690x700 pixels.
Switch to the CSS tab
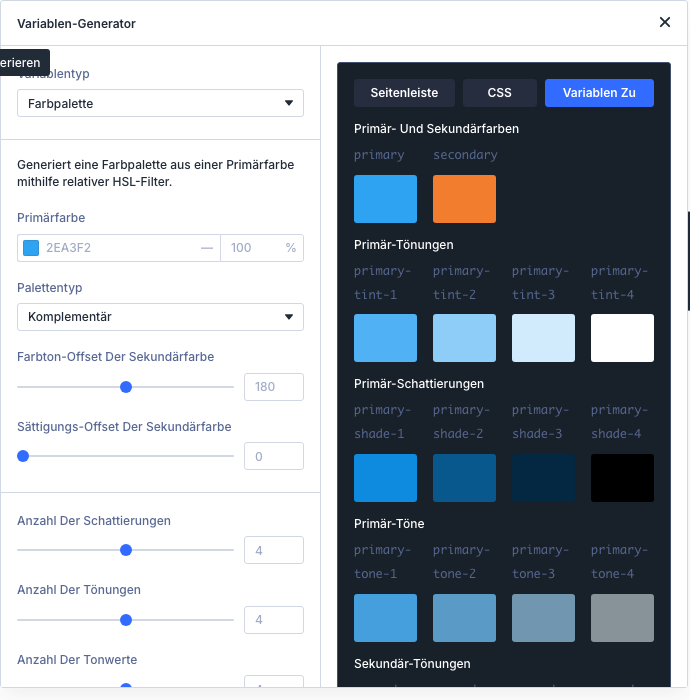coord(499,93)
